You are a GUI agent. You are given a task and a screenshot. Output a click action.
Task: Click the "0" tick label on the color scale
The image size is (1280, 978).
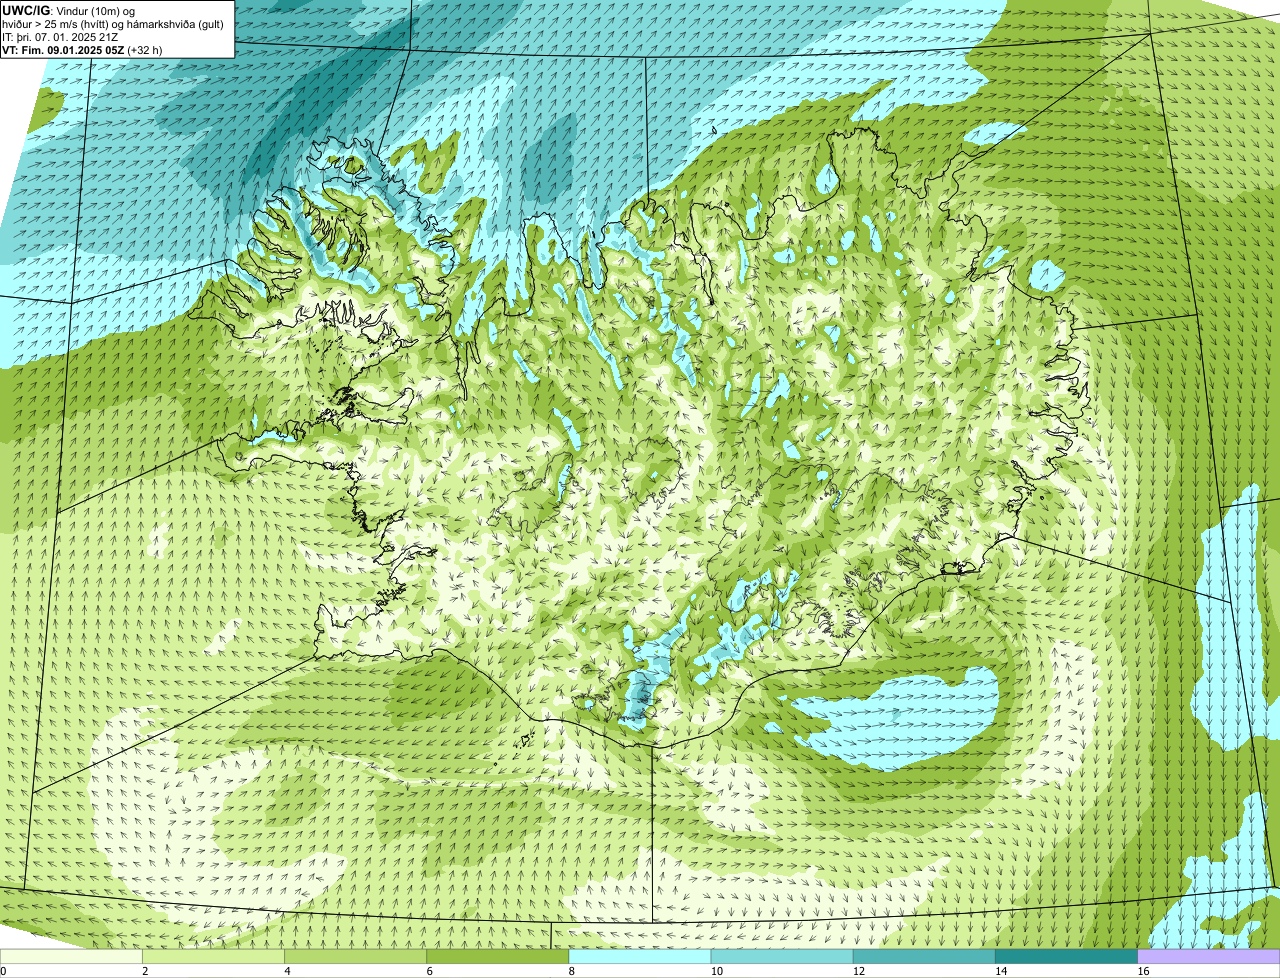(3, 971)
